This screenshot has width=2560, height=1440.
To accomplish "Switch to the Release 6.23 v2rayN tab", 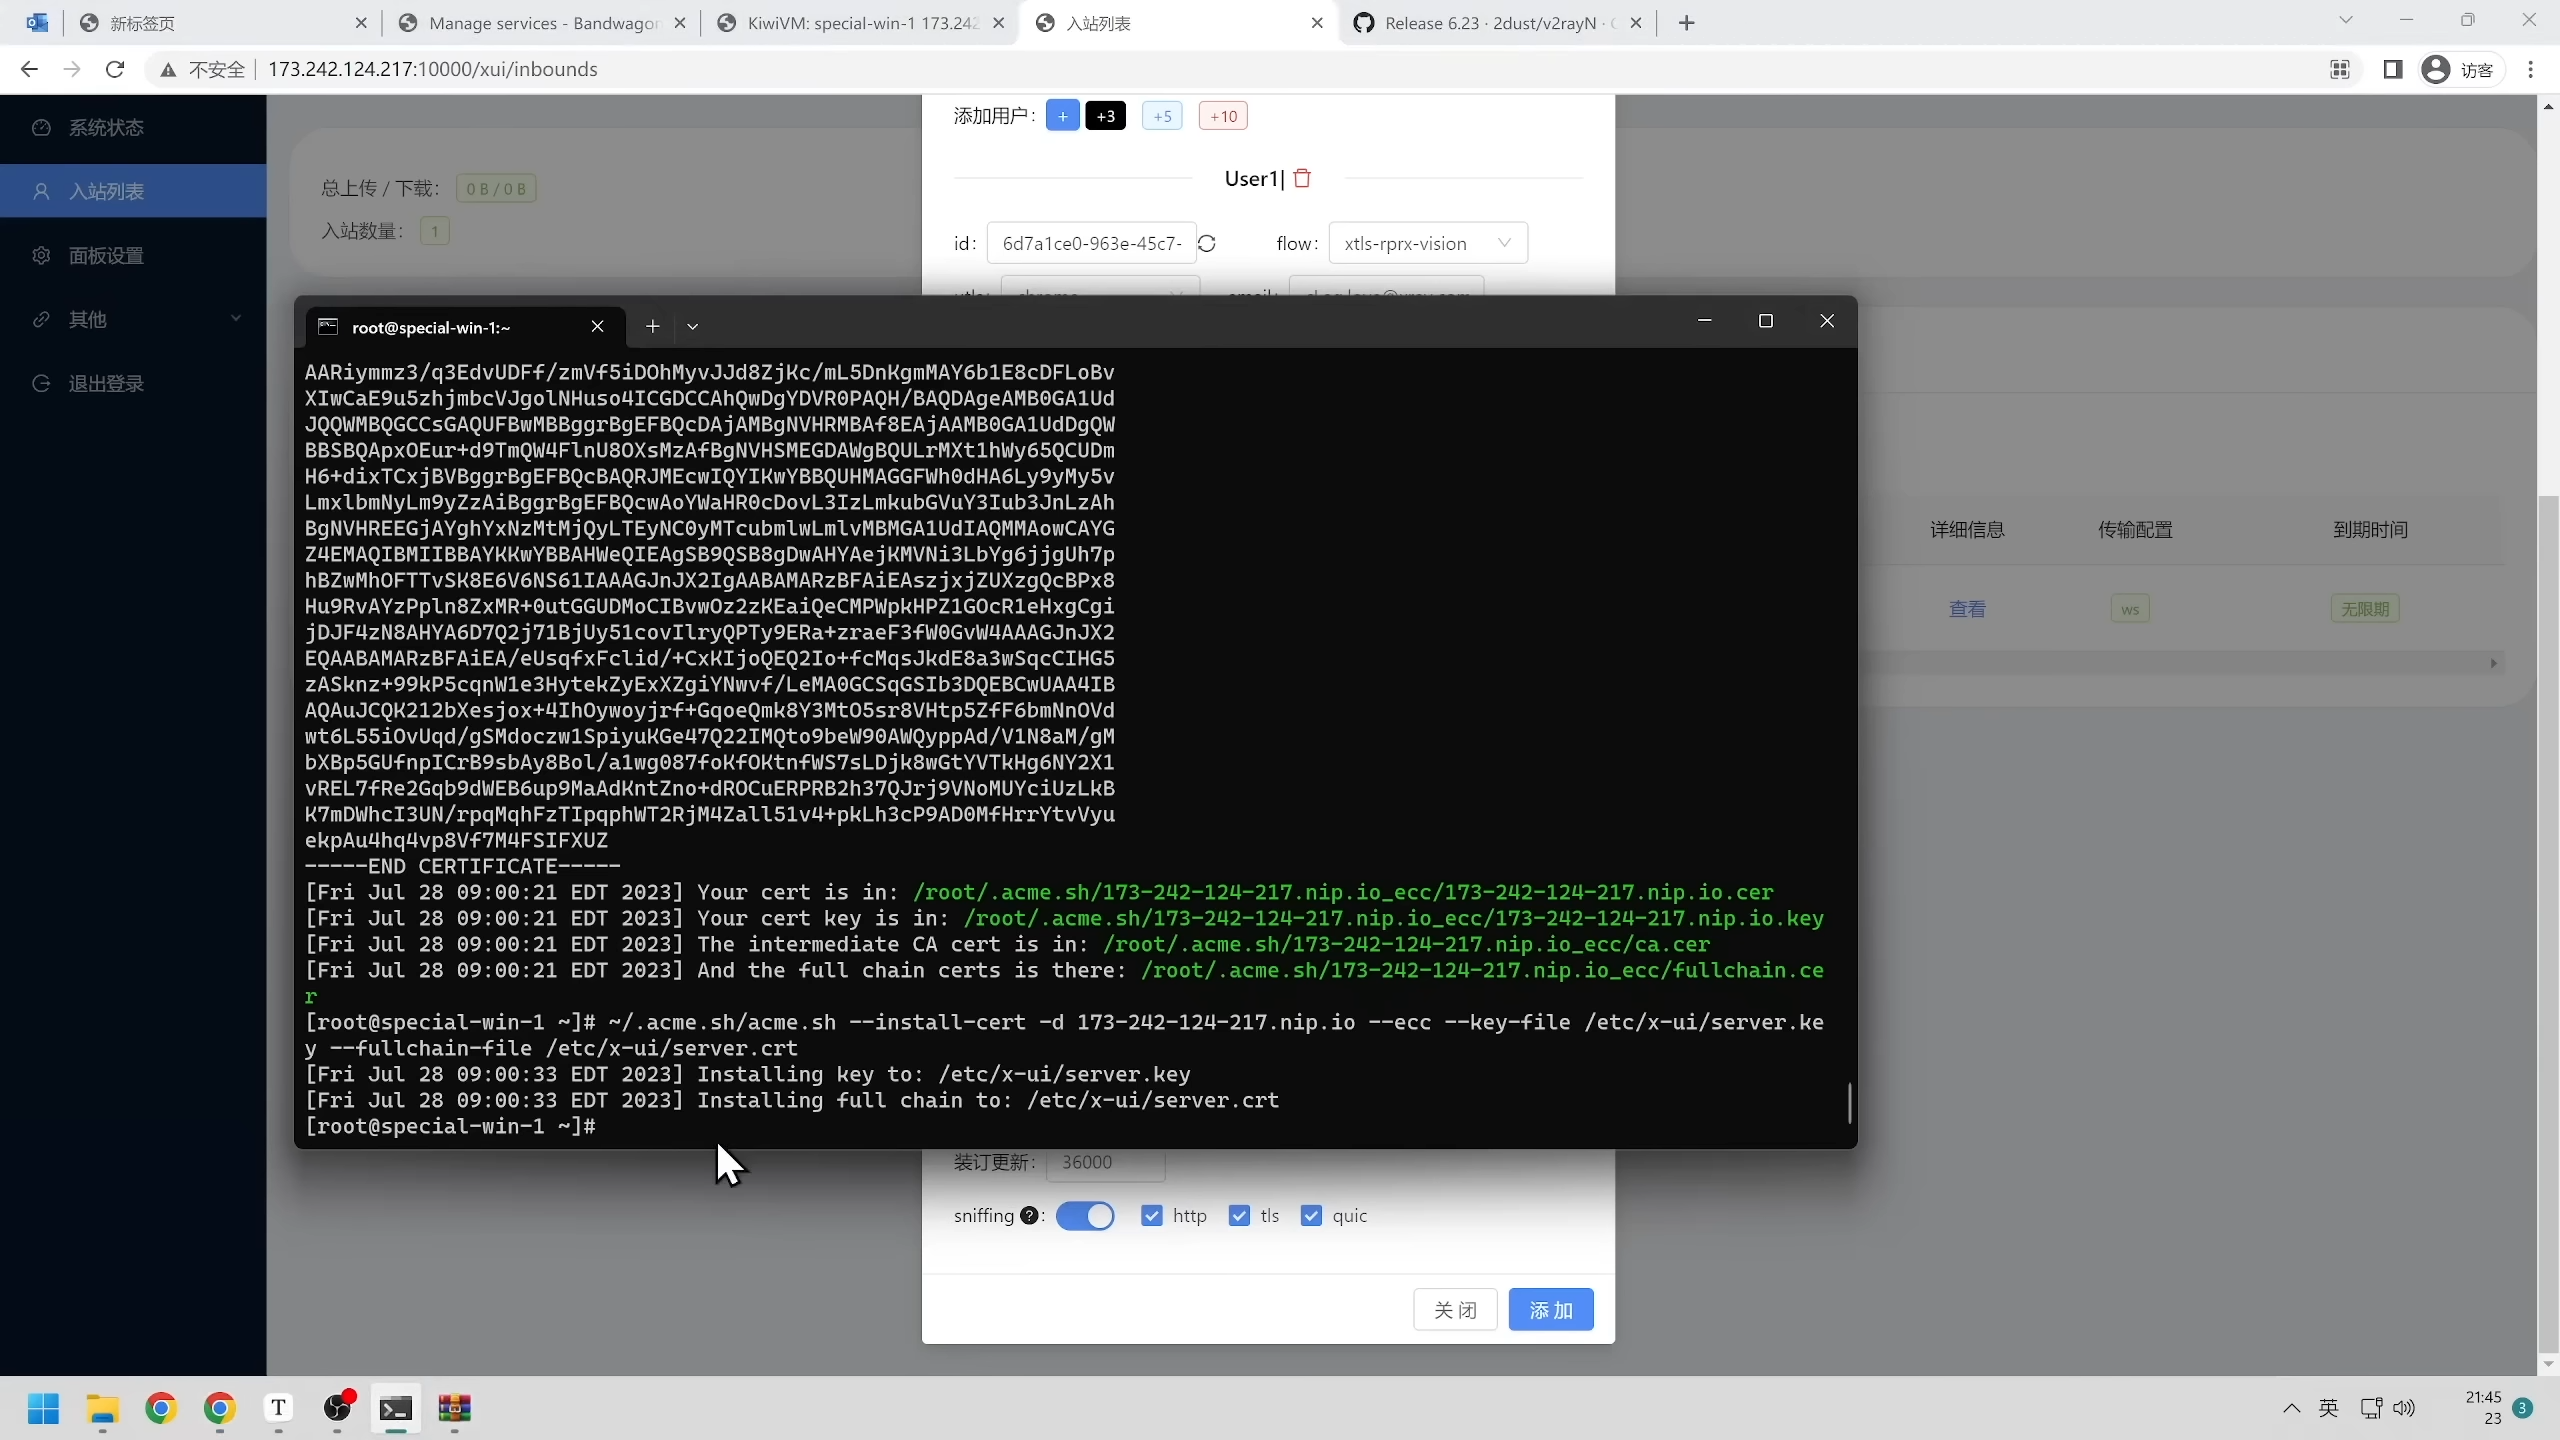I will (1498, 23).
